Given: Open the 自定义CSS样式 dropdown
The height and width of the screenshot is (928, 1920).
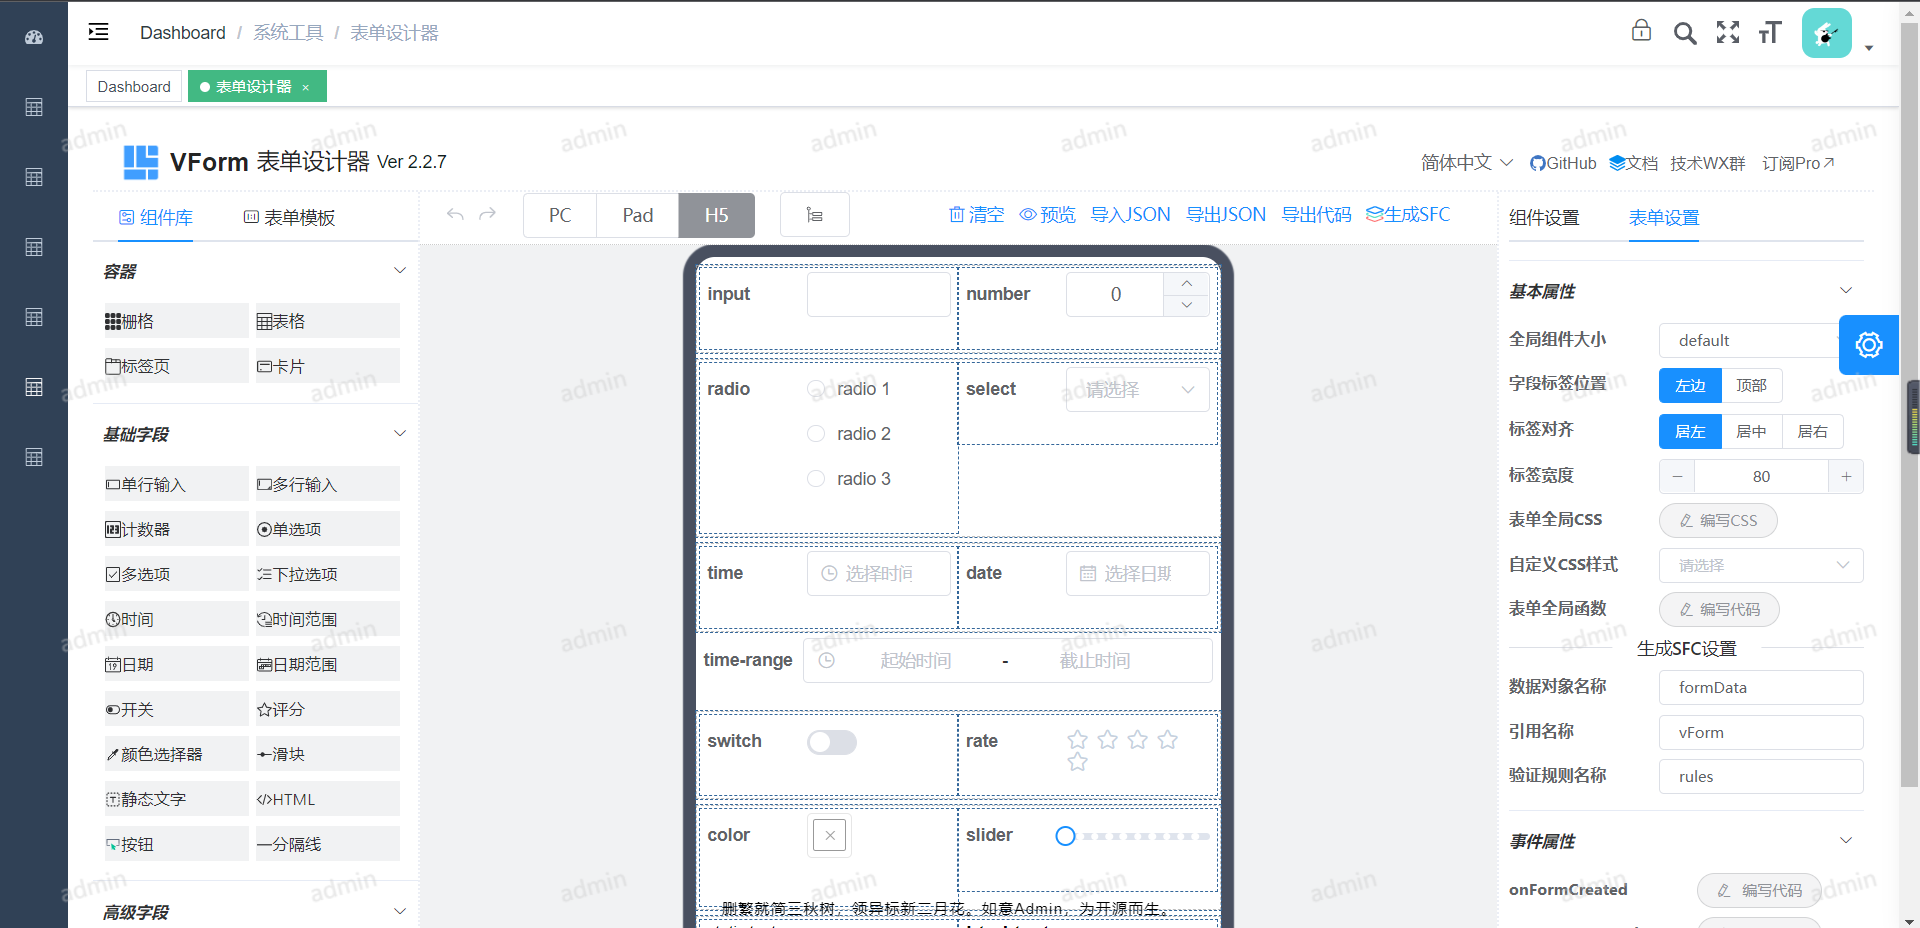Looking at the screenshot, I should pyautogui.click(x=1761, y=566).
